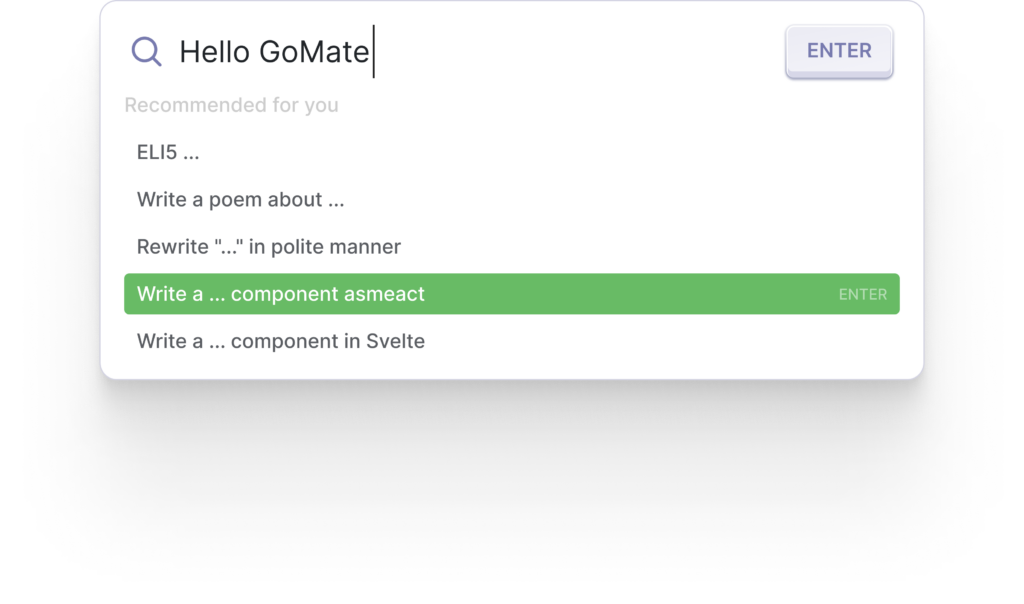Select the "ELI5 ..." suggestion
The image size is (1024, 604).
coord(511,152)
